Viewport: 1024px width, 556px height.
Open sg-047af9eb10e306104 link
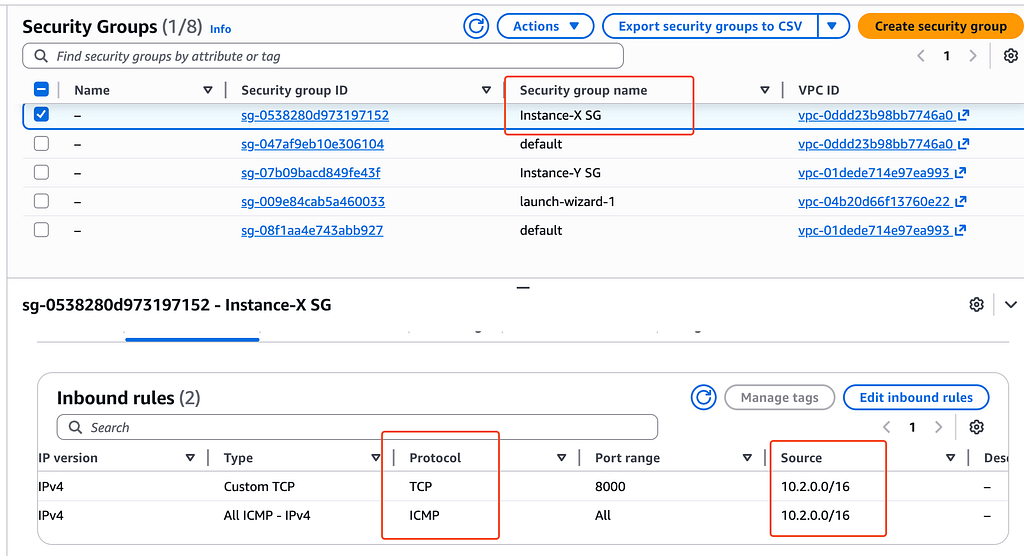[312, 144]
